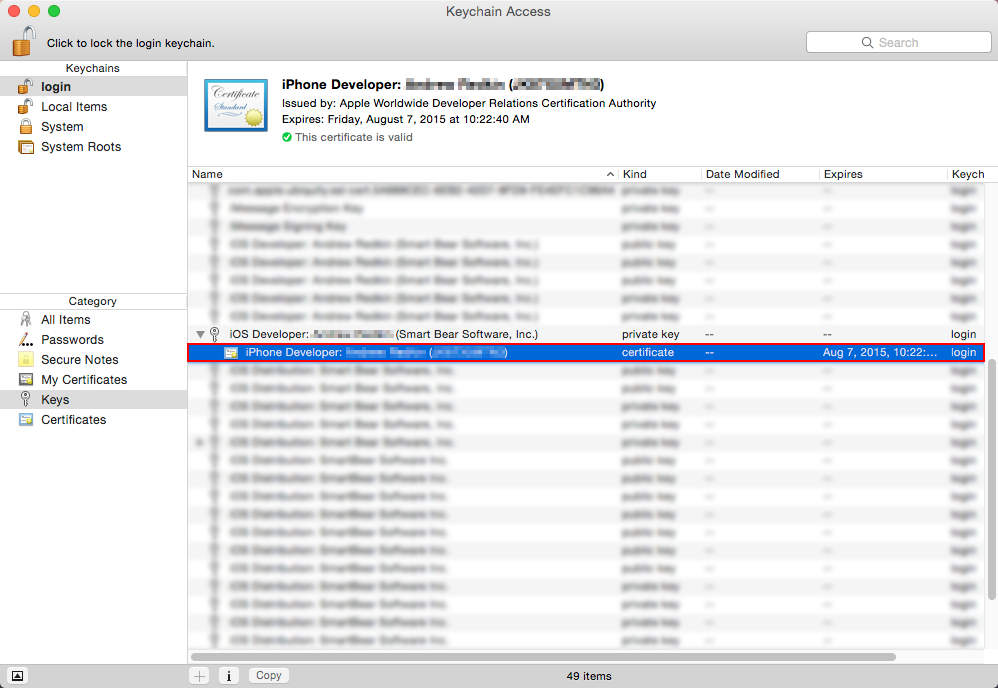
Task: Click the iOS Developer row key icon
Action: (214, 334)
